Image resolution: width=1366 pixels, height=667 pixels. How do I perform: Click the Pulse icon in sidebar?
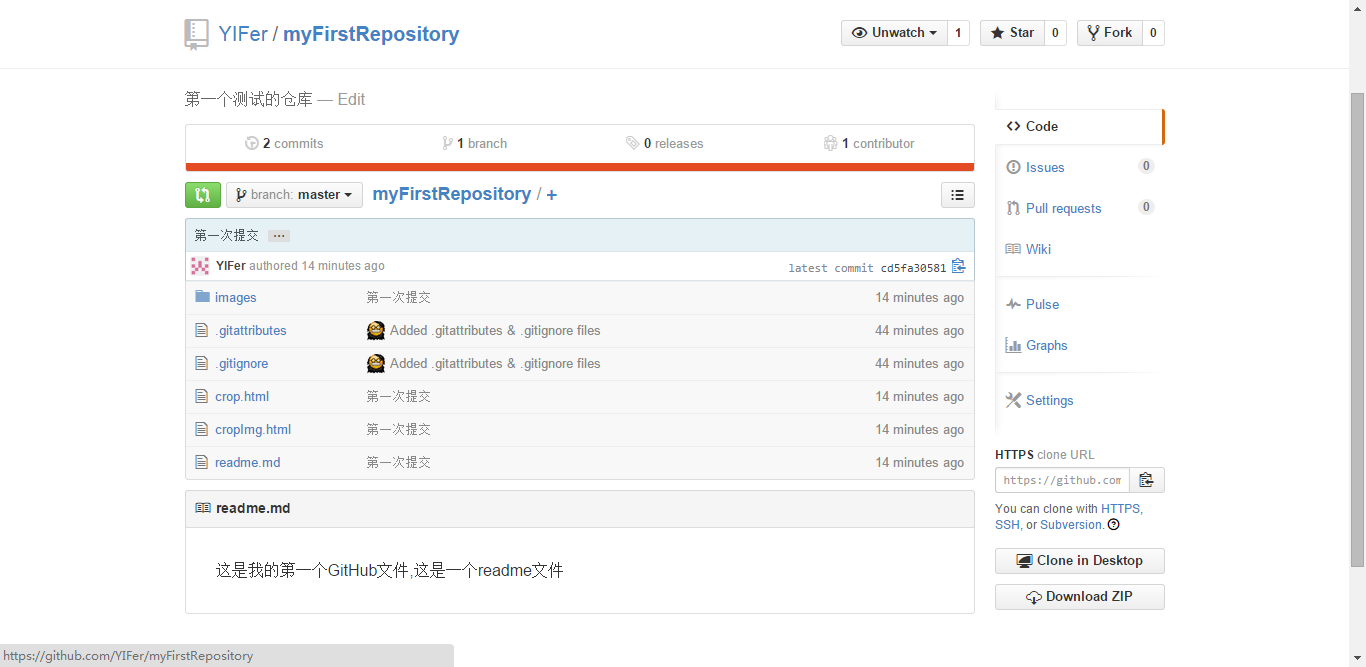click(1013, 304)
